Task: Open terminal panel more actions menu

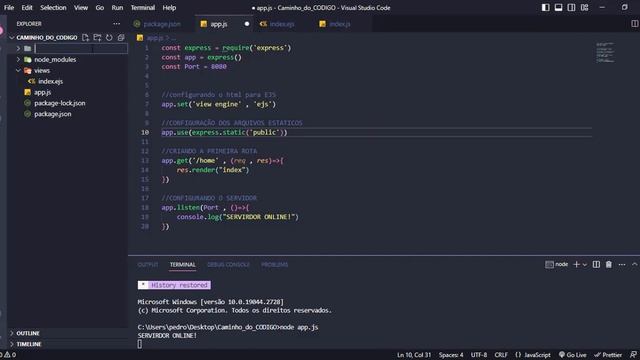Action: 622,264
